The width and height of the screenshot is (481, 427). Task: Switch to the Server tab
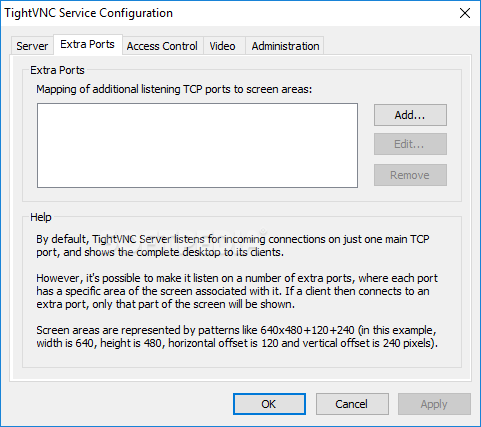32,46
